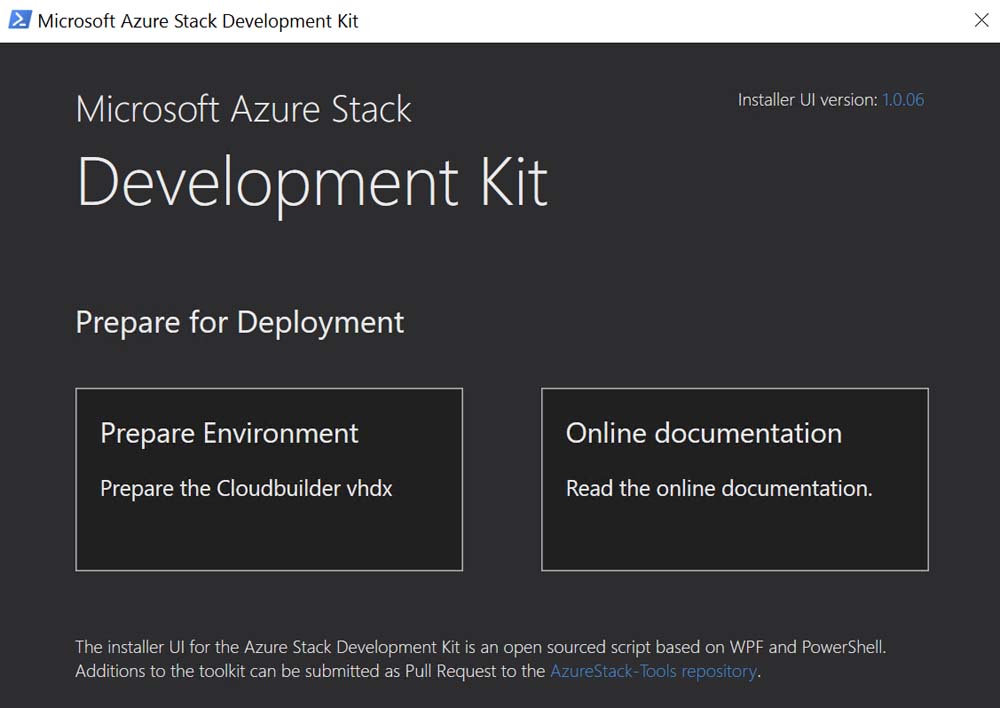Click the 'Prepare Environment' tile title
Image resolution: width=1000 pixels, height=708 pixels.
(229, 433)
